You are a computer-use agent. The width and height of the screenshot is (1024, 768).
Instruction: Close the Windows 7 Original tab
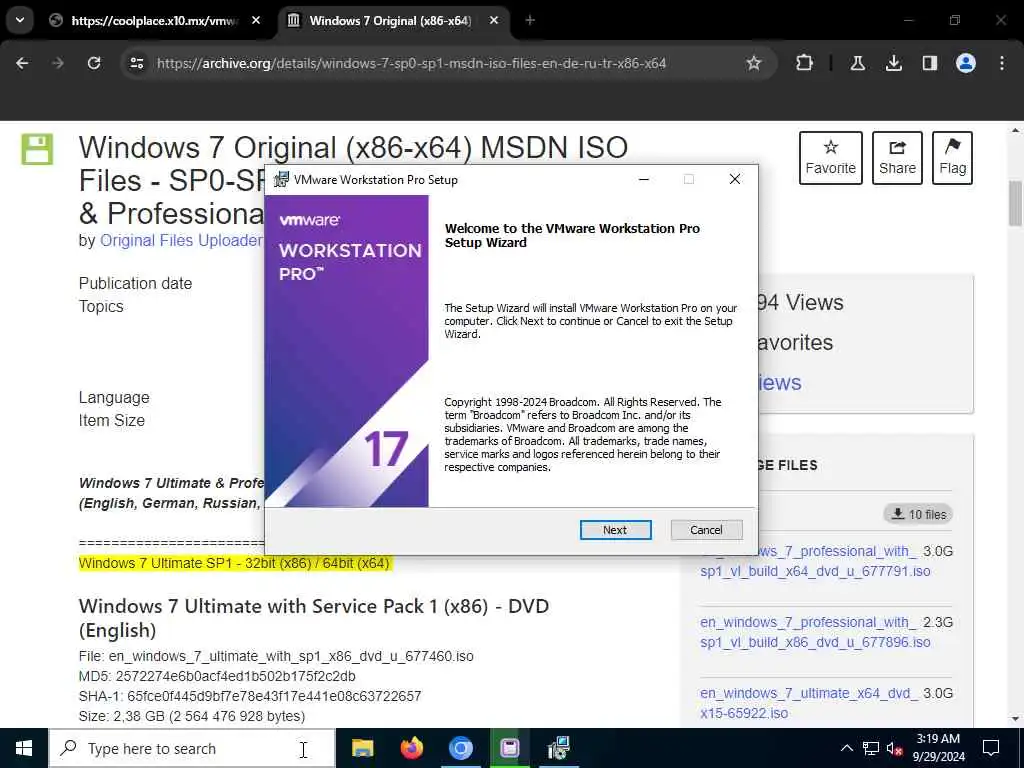[494, 20]
